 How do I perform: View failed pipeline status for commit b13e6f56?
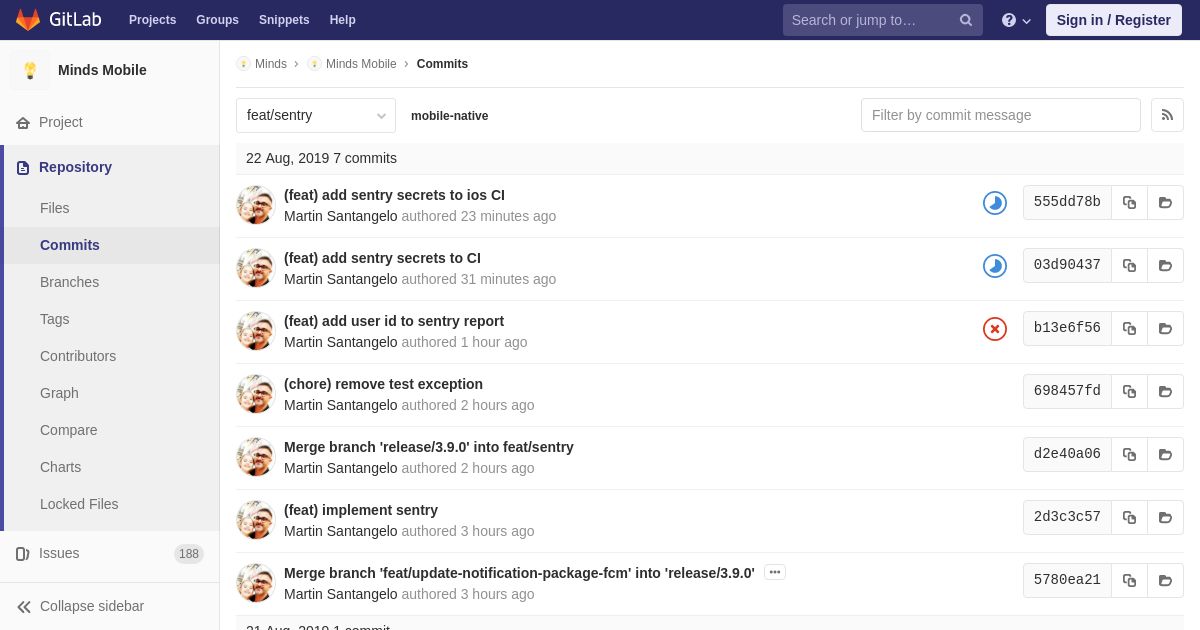coord(995,329)
